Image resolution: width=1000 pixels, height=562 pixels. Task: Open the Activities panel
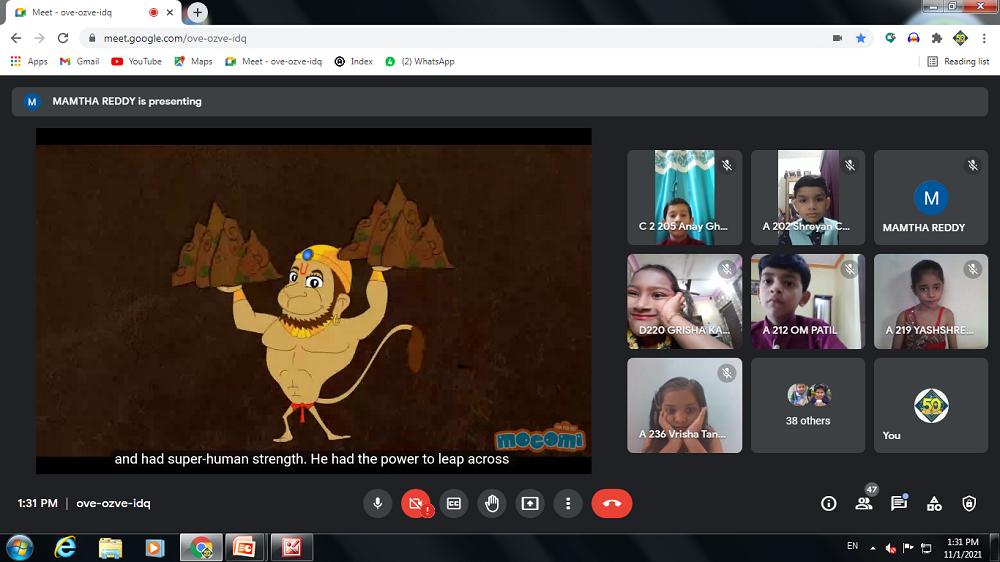tap(934, 504)
